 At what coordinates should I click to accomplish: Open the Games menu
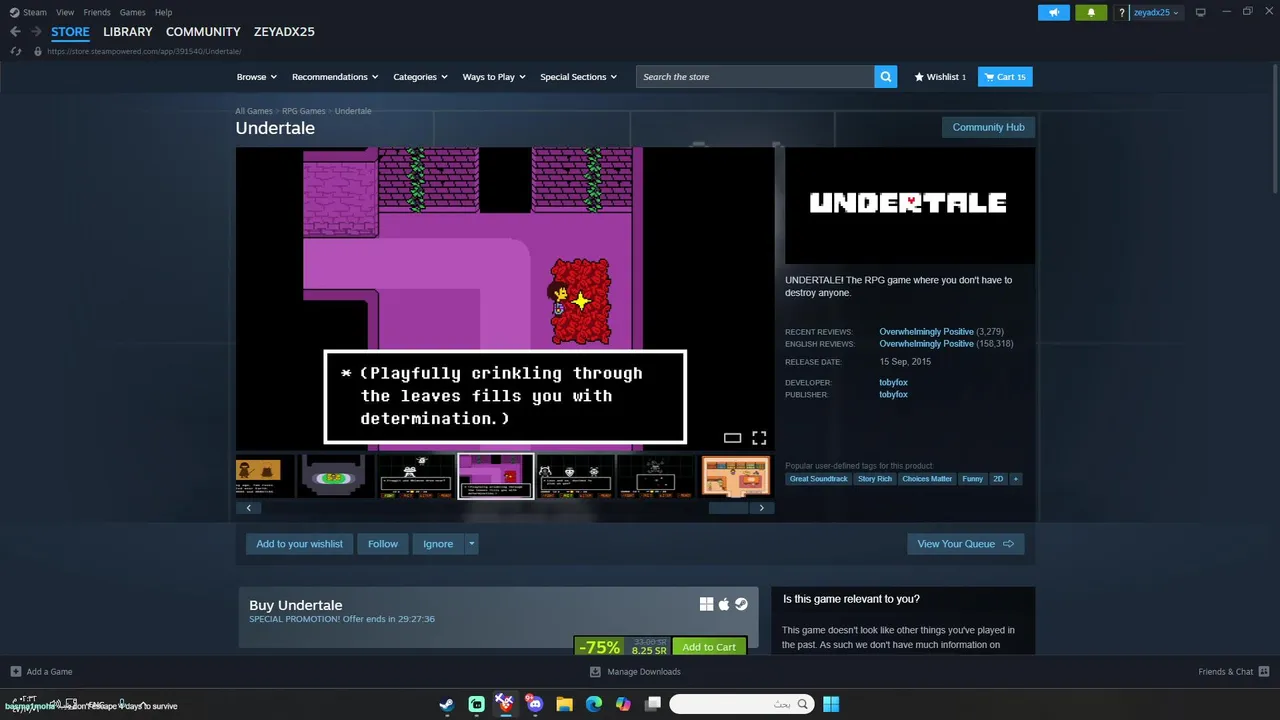click(x=132, y=12)
